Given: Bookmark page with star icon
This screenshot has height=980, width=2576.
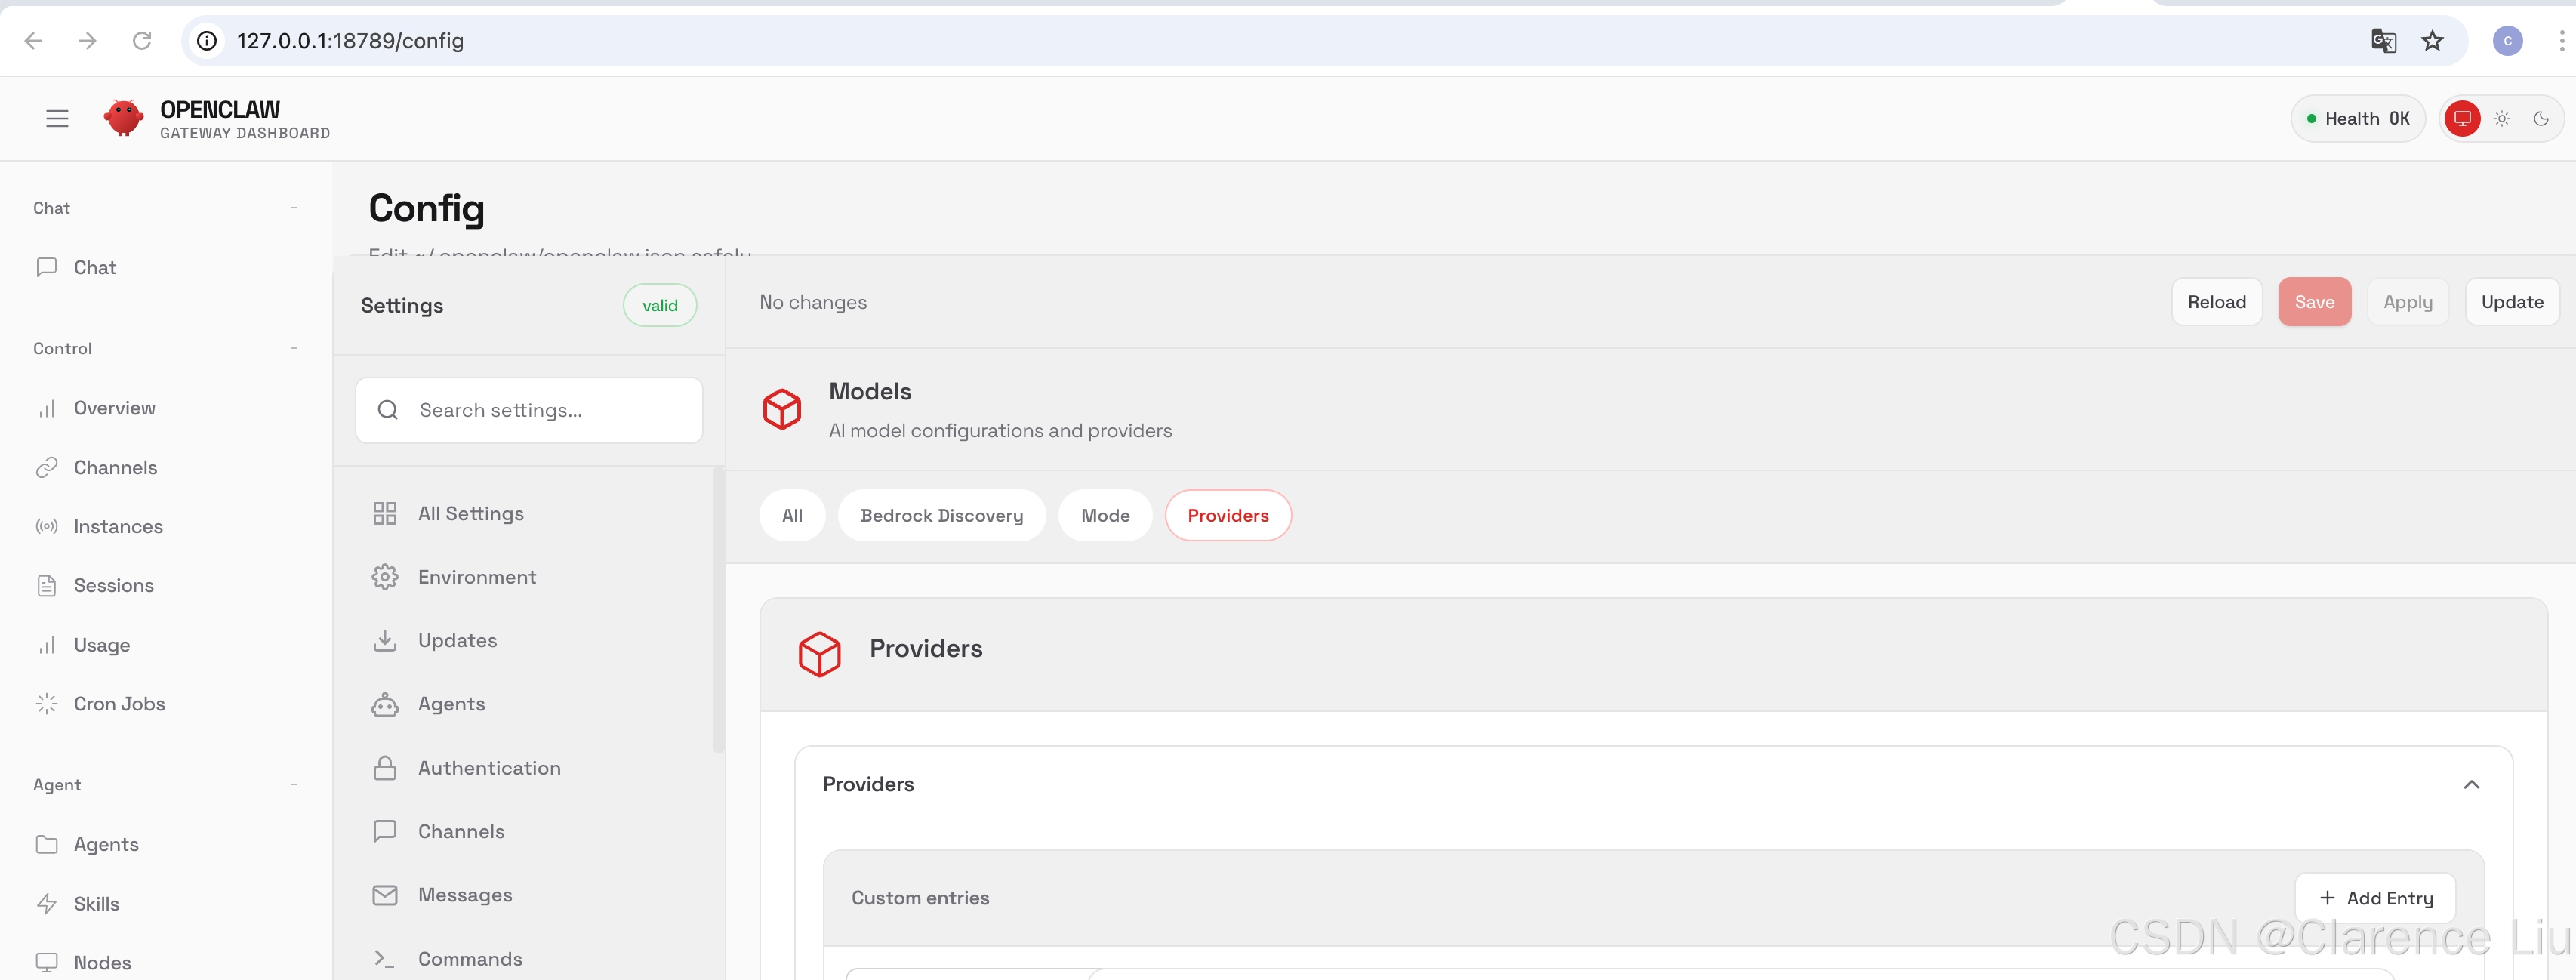Looking at the screenshot, I should (x=2432, y=41).
